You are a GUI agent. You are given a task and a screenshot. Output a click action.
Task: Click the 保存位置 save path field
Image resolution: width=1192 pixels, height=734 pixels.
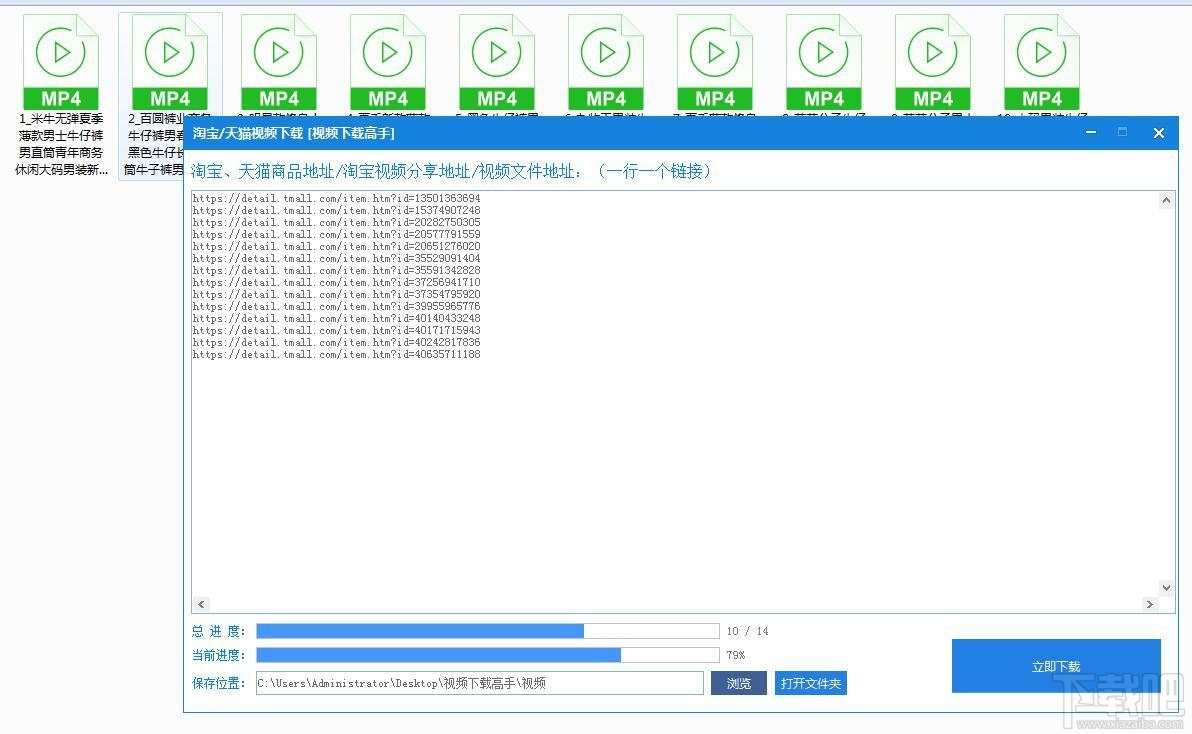tap(480, 683)
